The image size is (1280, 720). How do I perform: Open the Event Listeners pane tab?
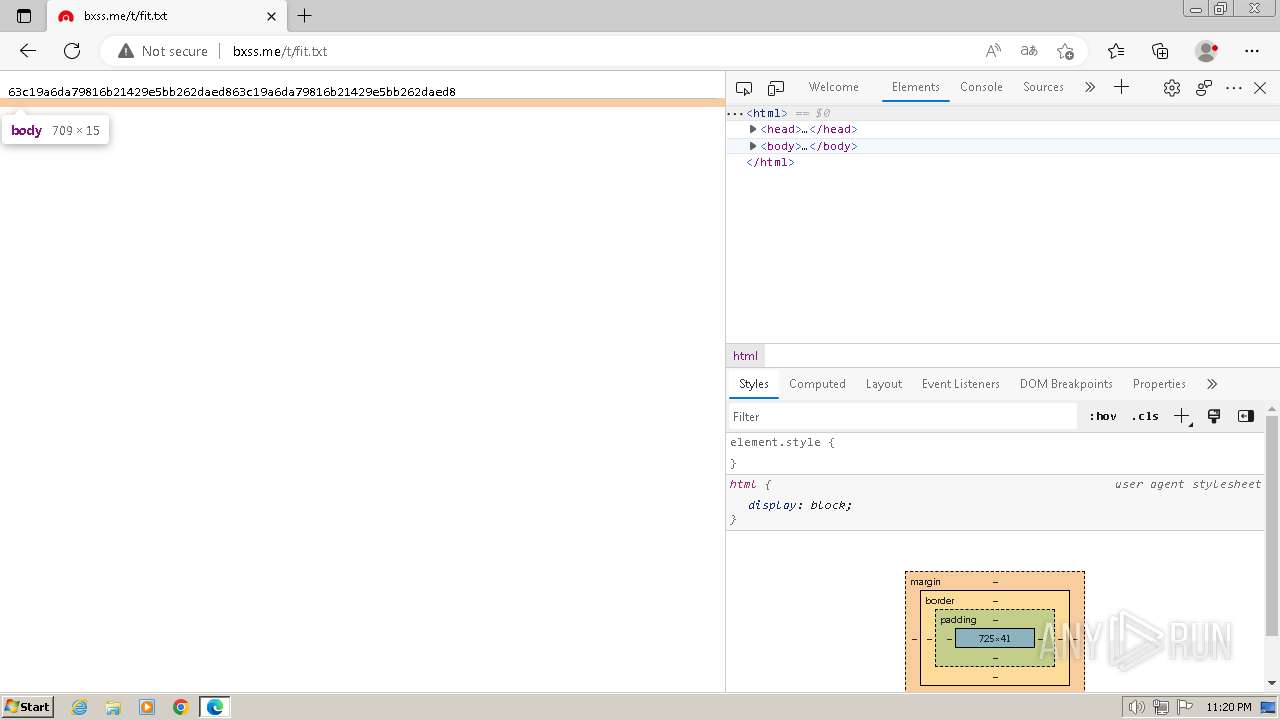click(x=960, y=384)
